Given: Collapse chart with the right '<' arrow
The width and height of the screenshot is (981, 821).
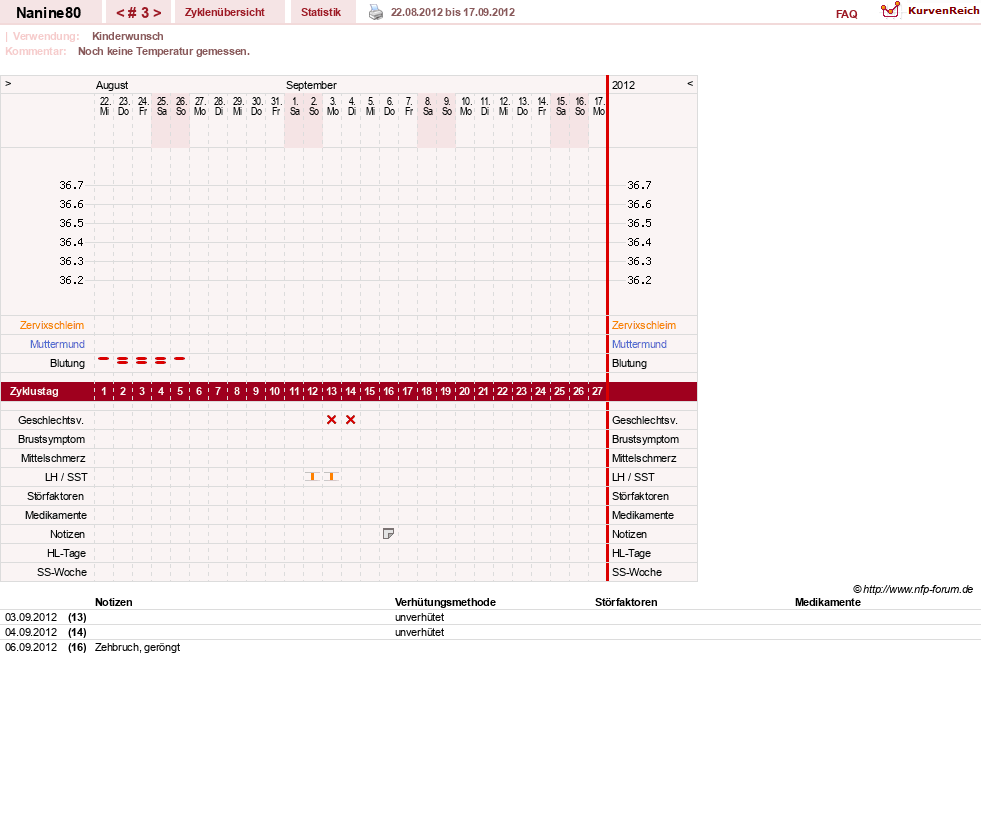Looking at the screenshot, I should [690, 83].
